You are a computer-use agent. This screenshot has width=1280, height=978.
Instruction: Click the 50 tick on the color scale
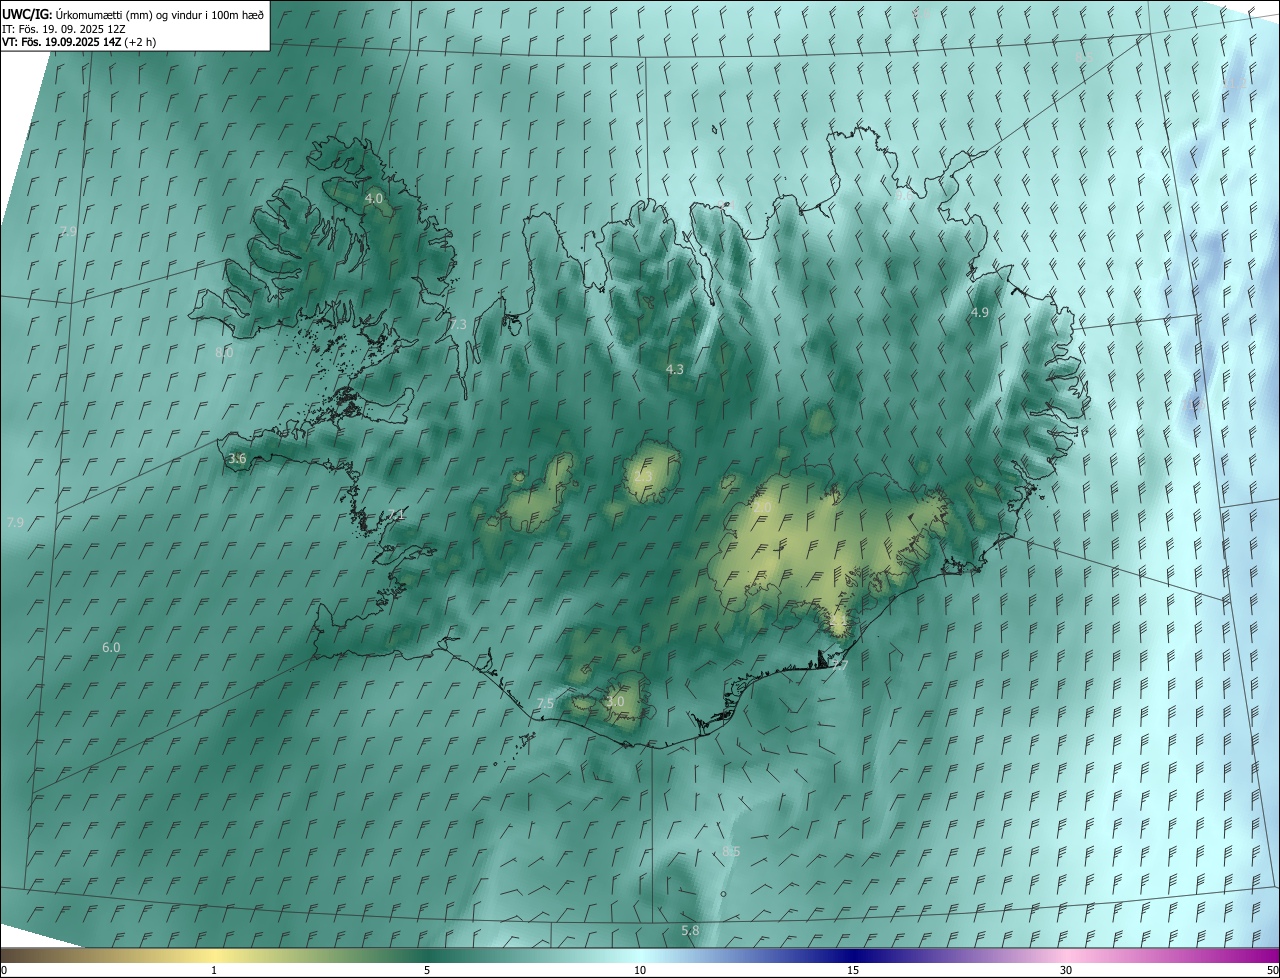[x=1272, y=970]
